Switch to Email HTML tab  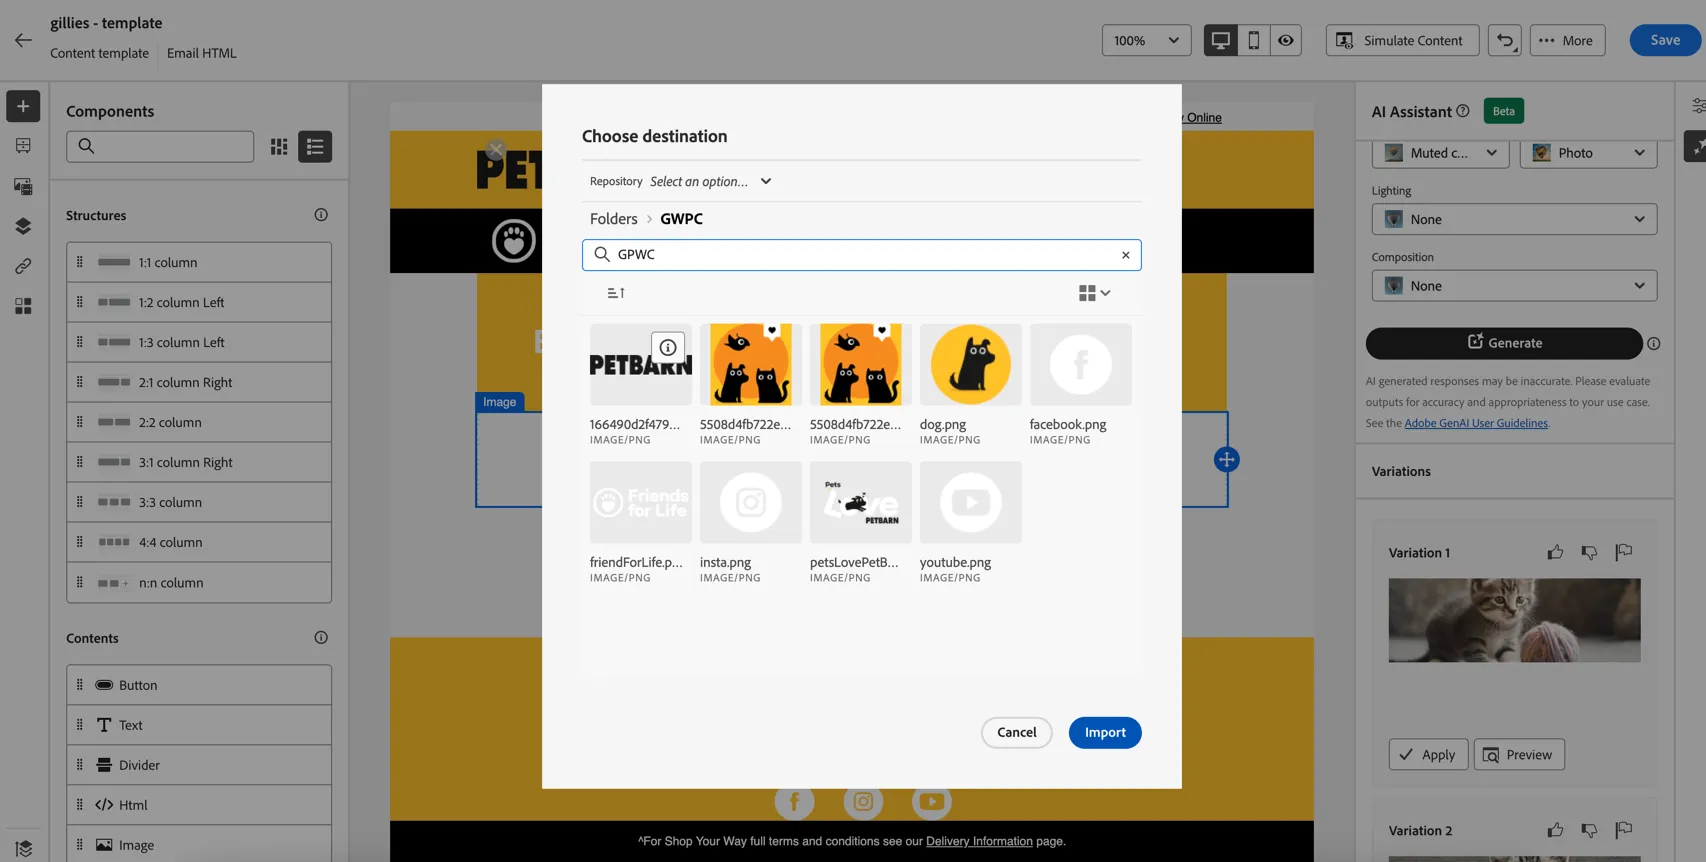(x=202, y=53)
